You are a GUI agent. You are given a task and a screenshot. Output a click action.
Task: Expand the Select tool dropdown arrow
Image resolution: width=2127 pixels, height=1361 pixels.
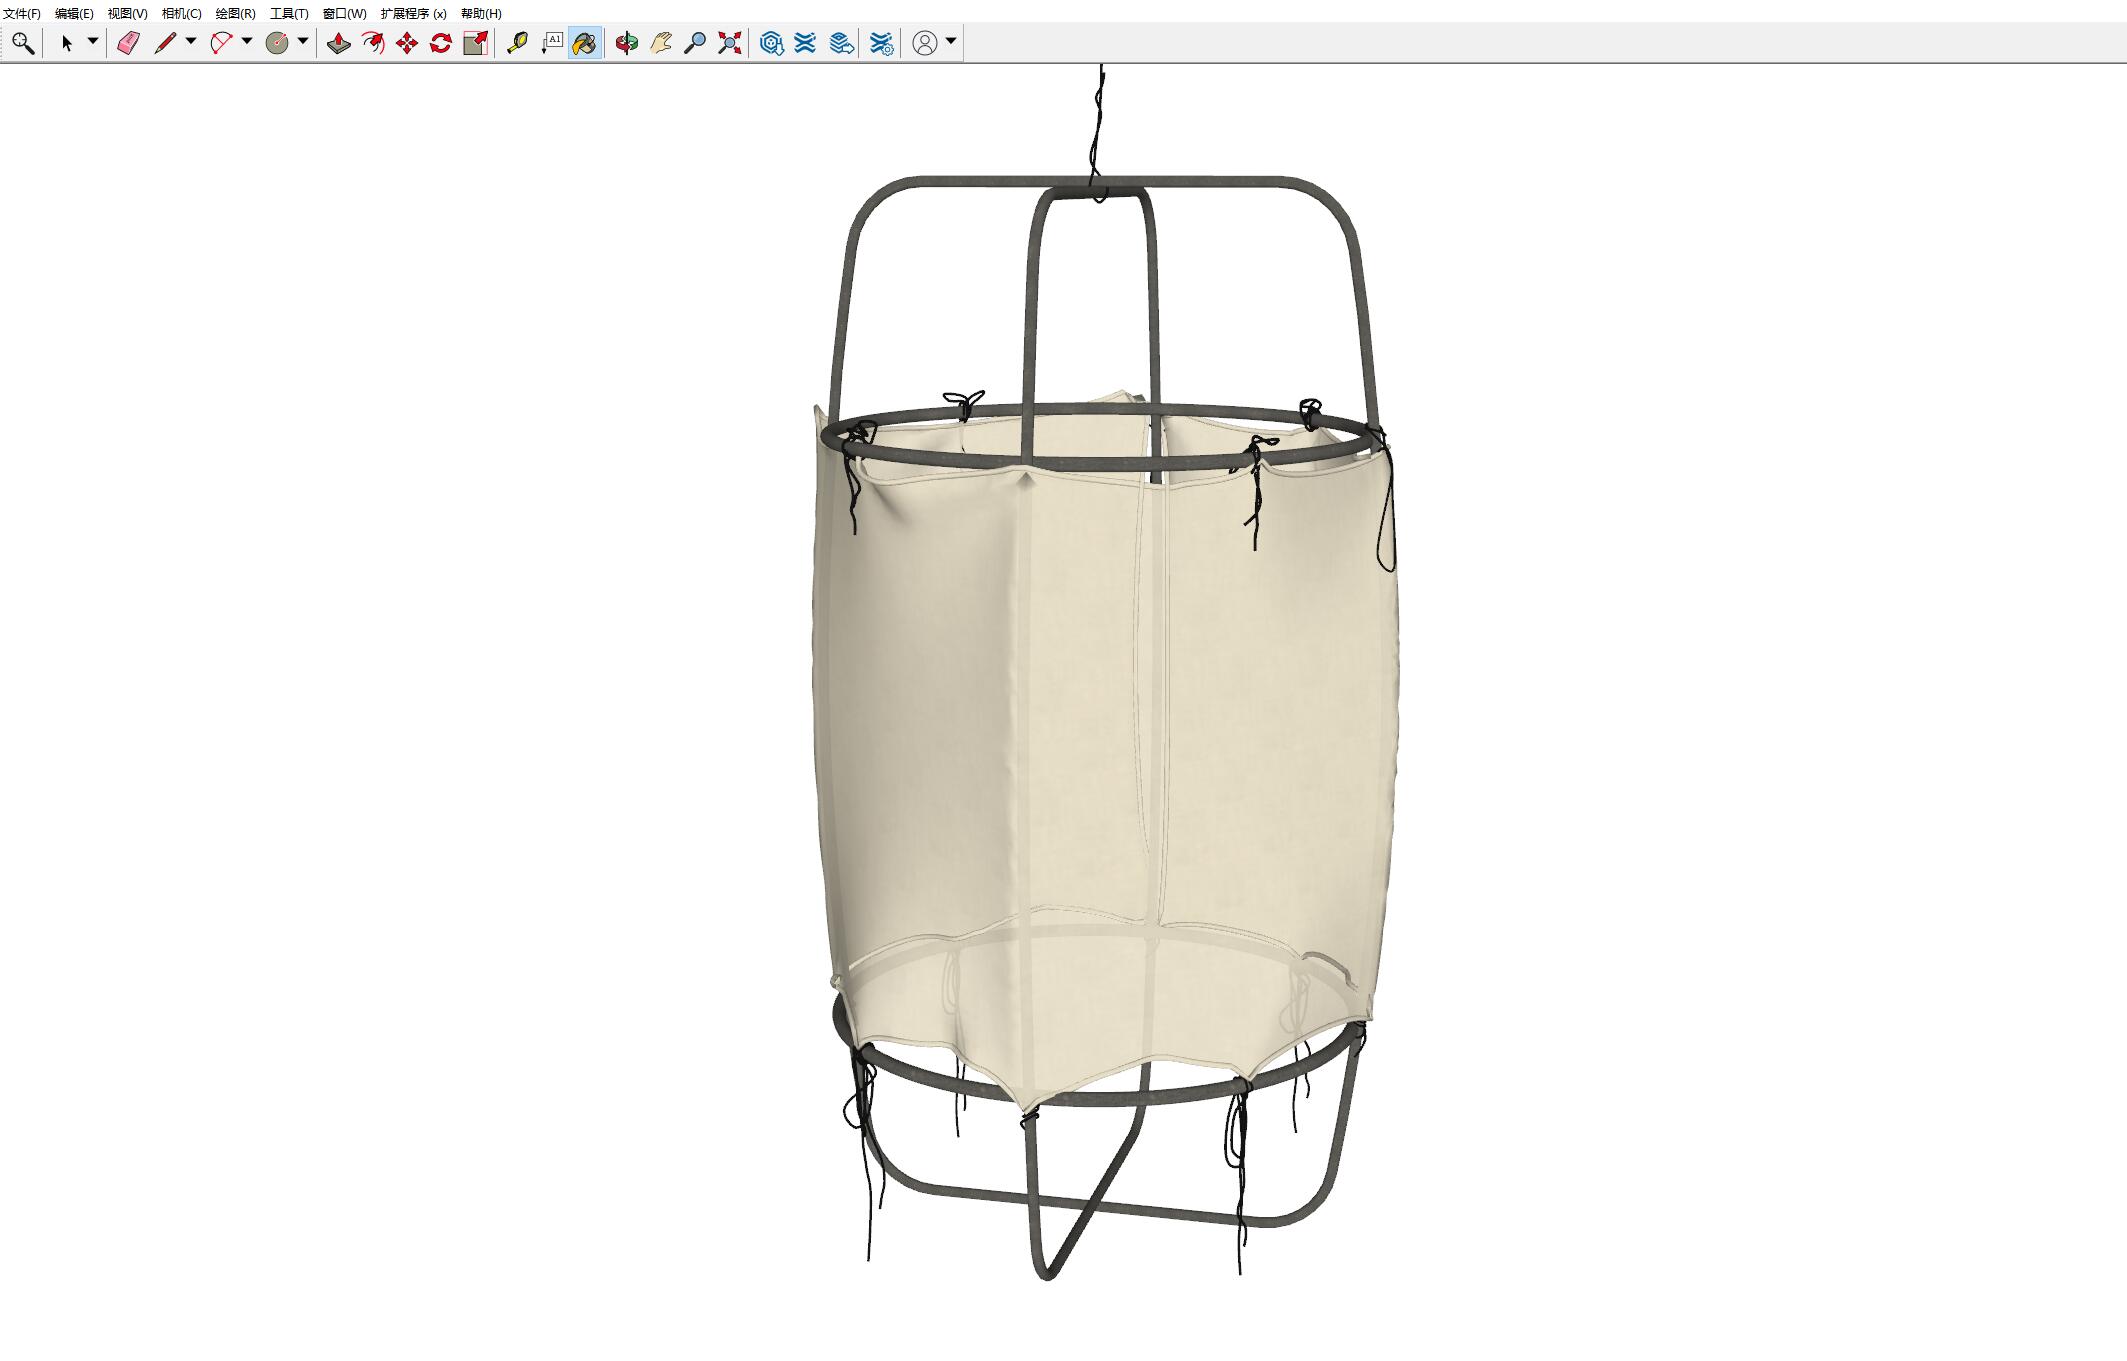pyautogui.click(x=93, y=42)
